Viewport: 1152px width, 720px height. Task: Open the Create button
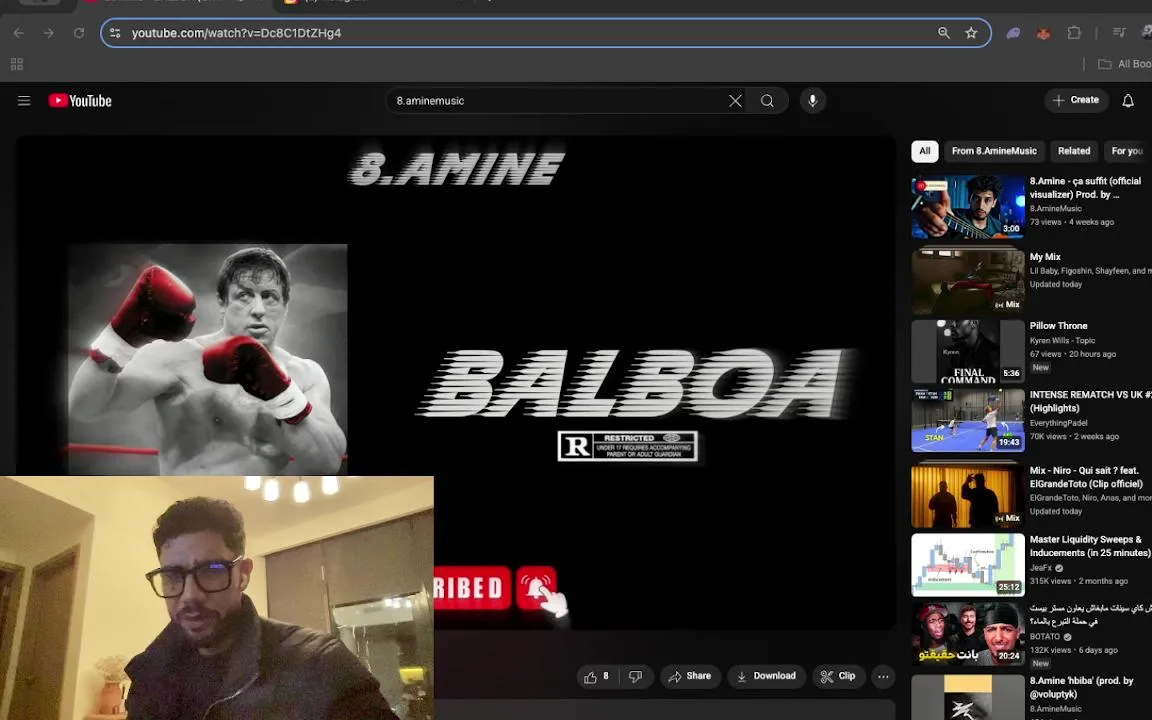click(1076, 101)
